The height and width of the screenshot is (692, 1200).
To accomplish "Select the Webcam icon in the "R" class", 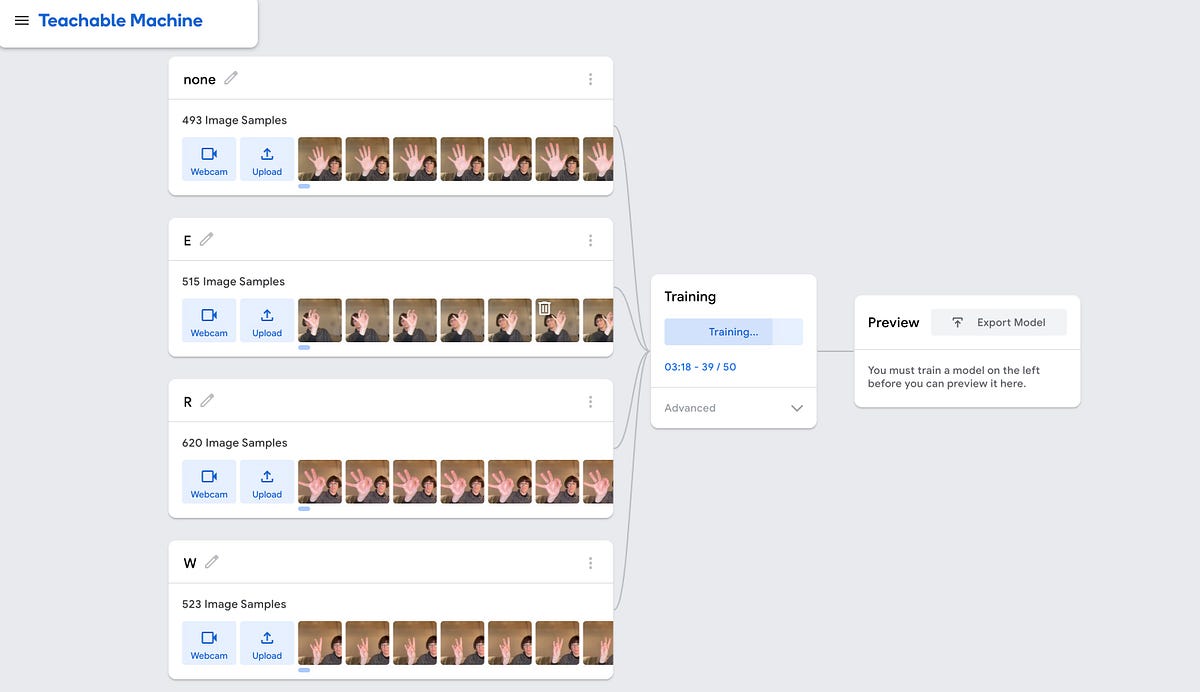I will tap(208, 482).
